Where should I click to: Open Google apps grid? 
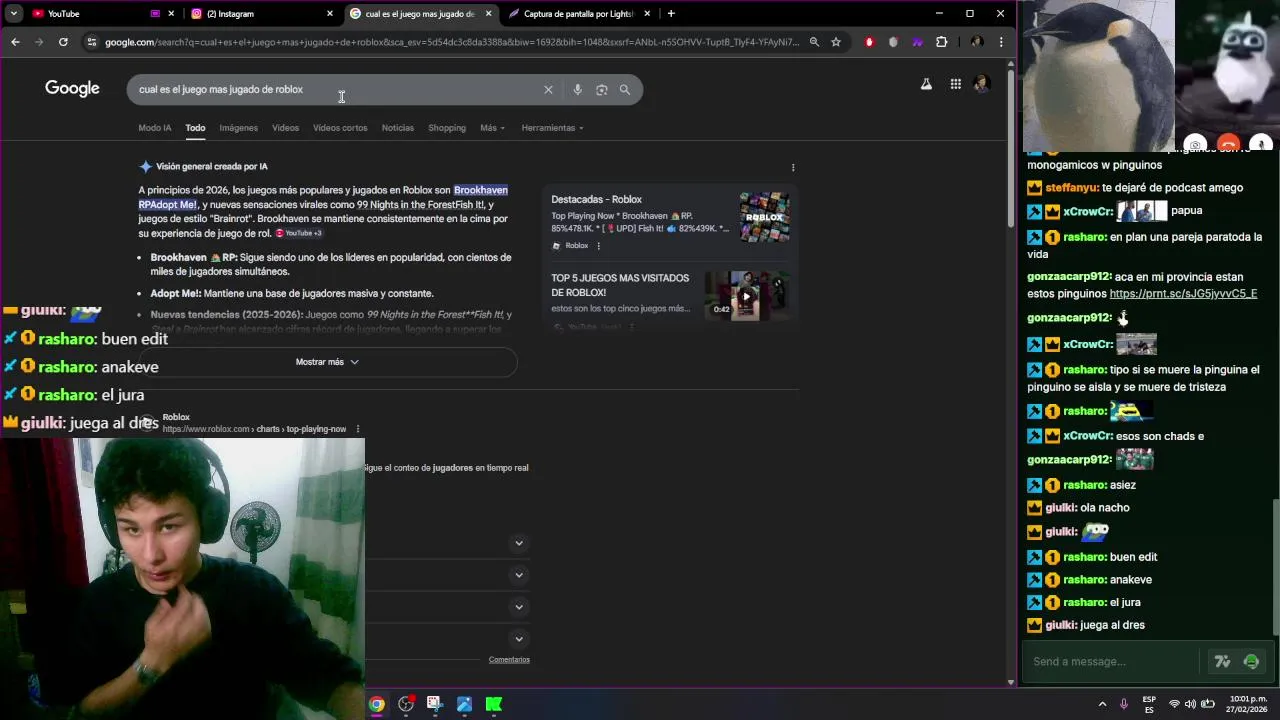956,85
